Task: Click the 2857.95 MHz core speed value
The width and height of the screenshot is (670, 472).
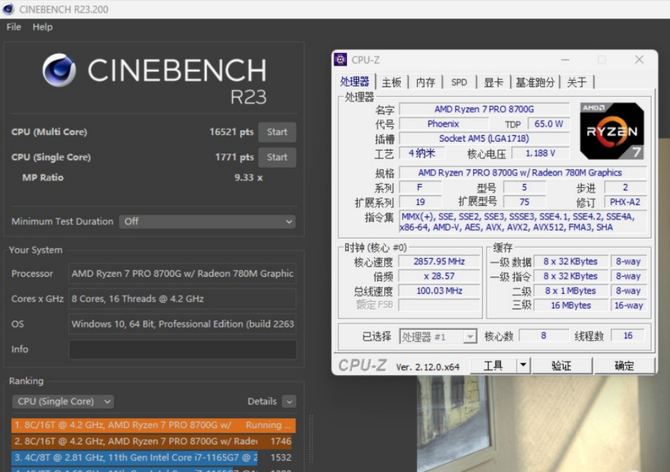Action: (x=439, y=261)
